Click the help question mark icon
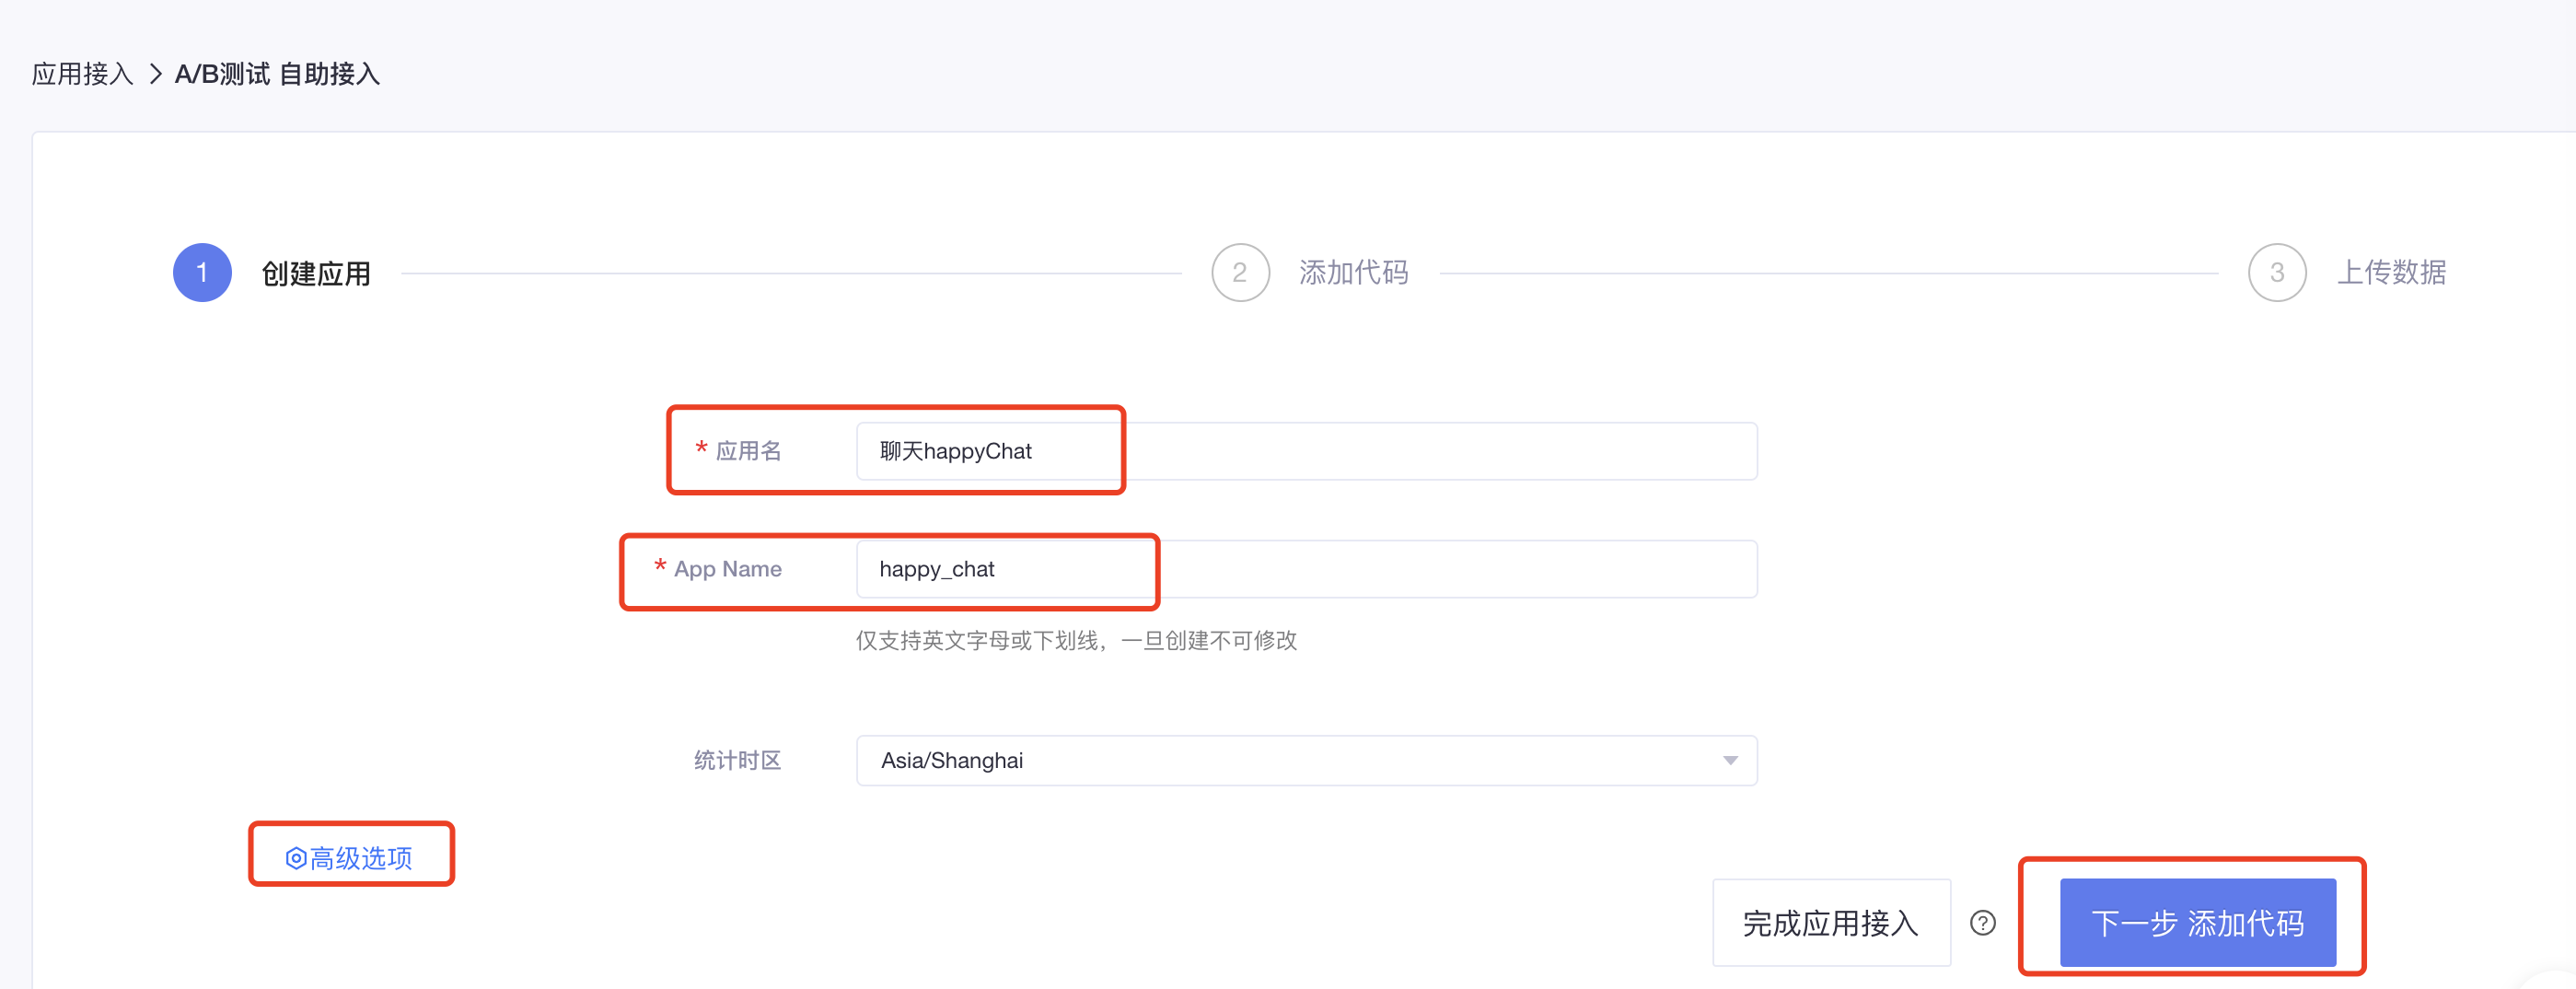 click(x=1982, y=923)
